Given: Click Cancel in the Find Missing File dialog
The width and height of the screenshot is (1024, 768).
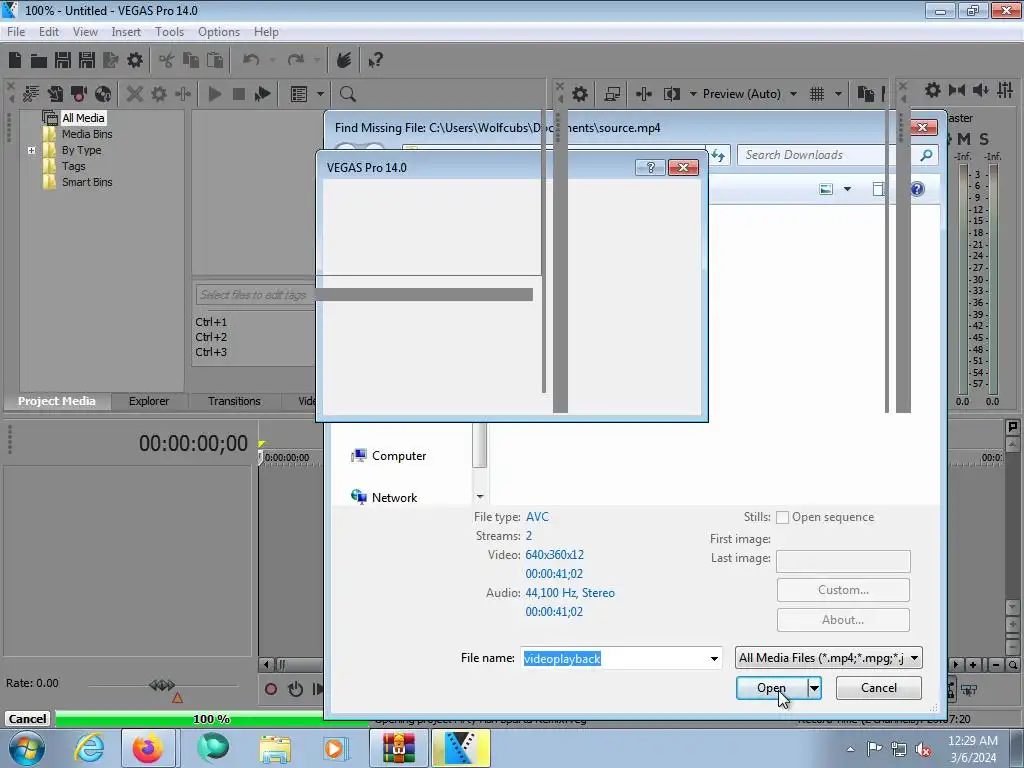Looking at the screenshot, I should (x=878, y=688).
